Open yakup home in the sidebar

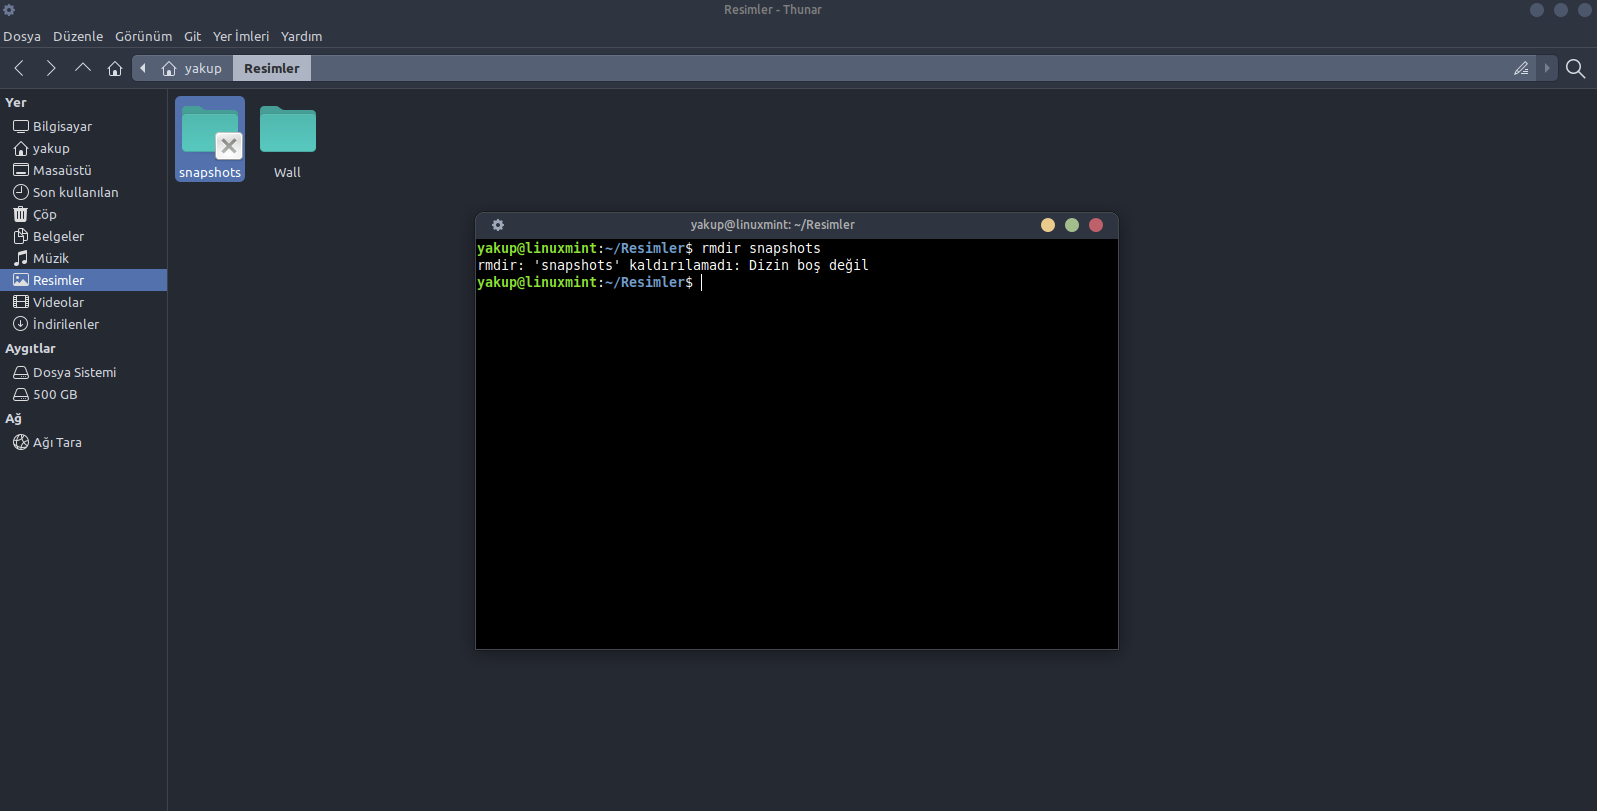[x=83, y=148]
